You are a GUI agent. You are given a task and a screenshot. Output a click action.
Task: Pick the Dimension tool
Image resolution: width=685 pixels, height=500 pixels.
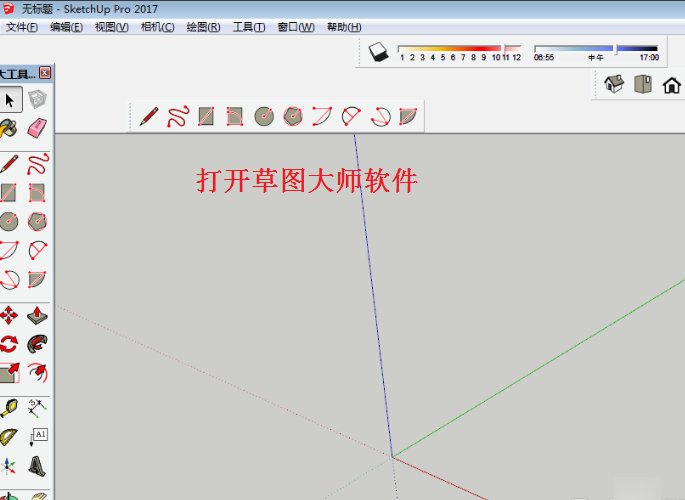point(37,408)
